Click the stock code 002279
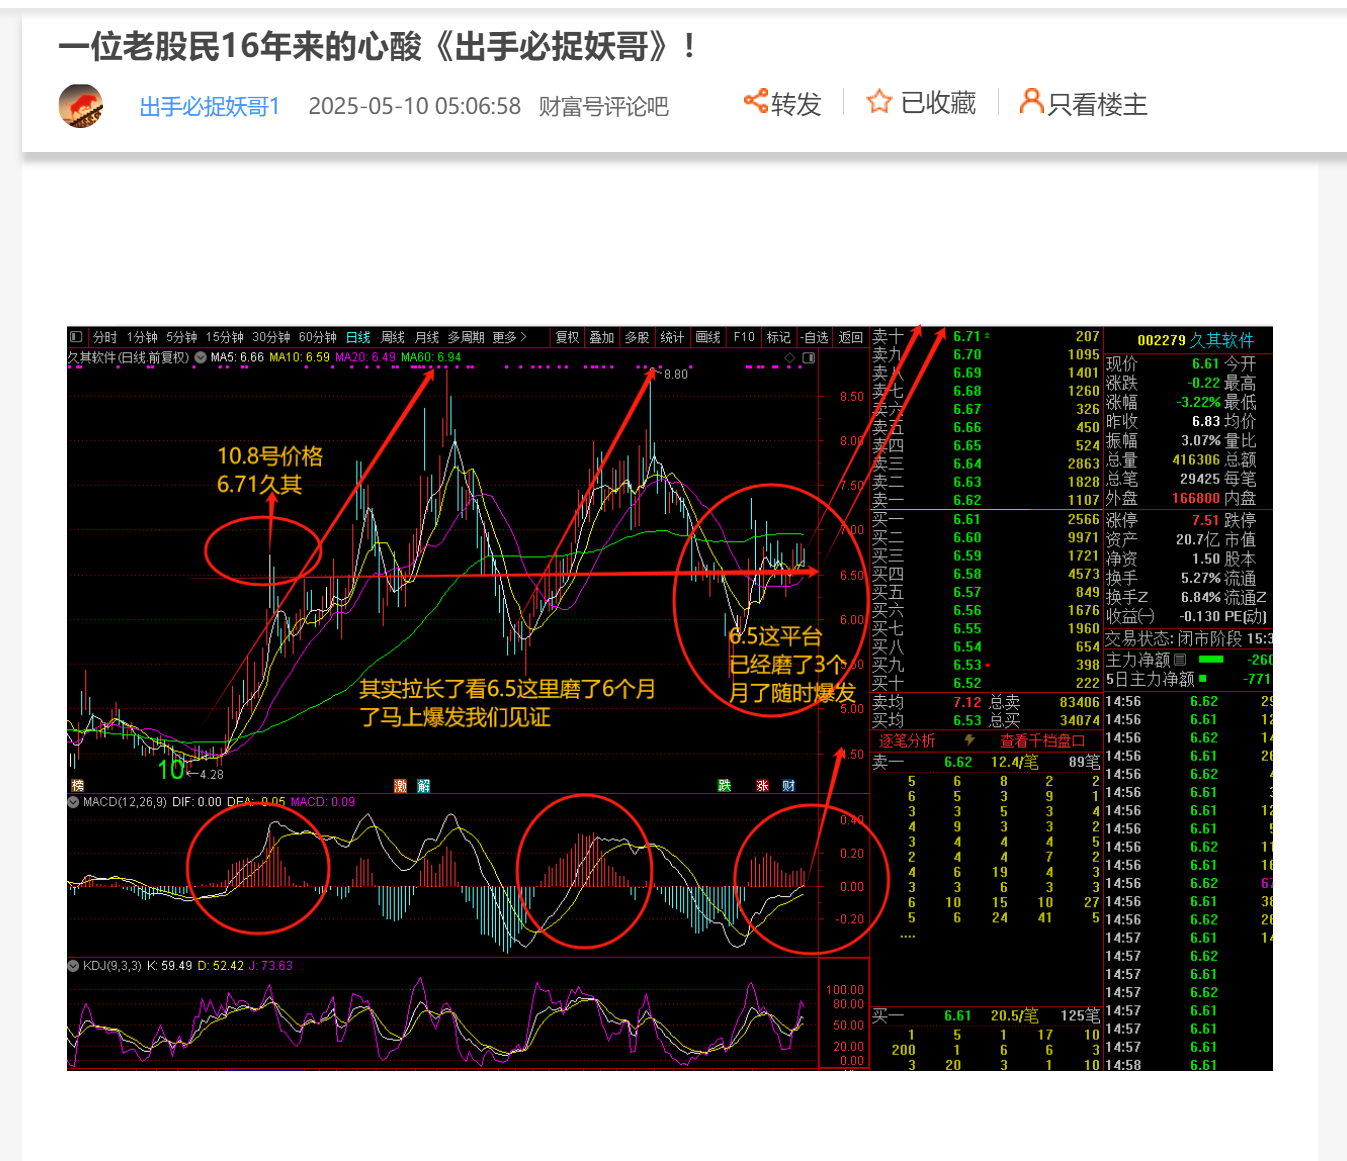 1161,341
